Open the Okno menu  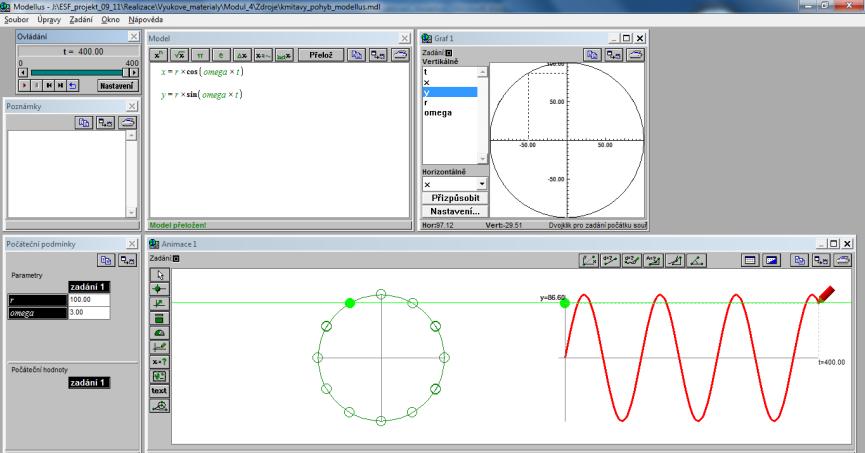click(x=110, y=19)
